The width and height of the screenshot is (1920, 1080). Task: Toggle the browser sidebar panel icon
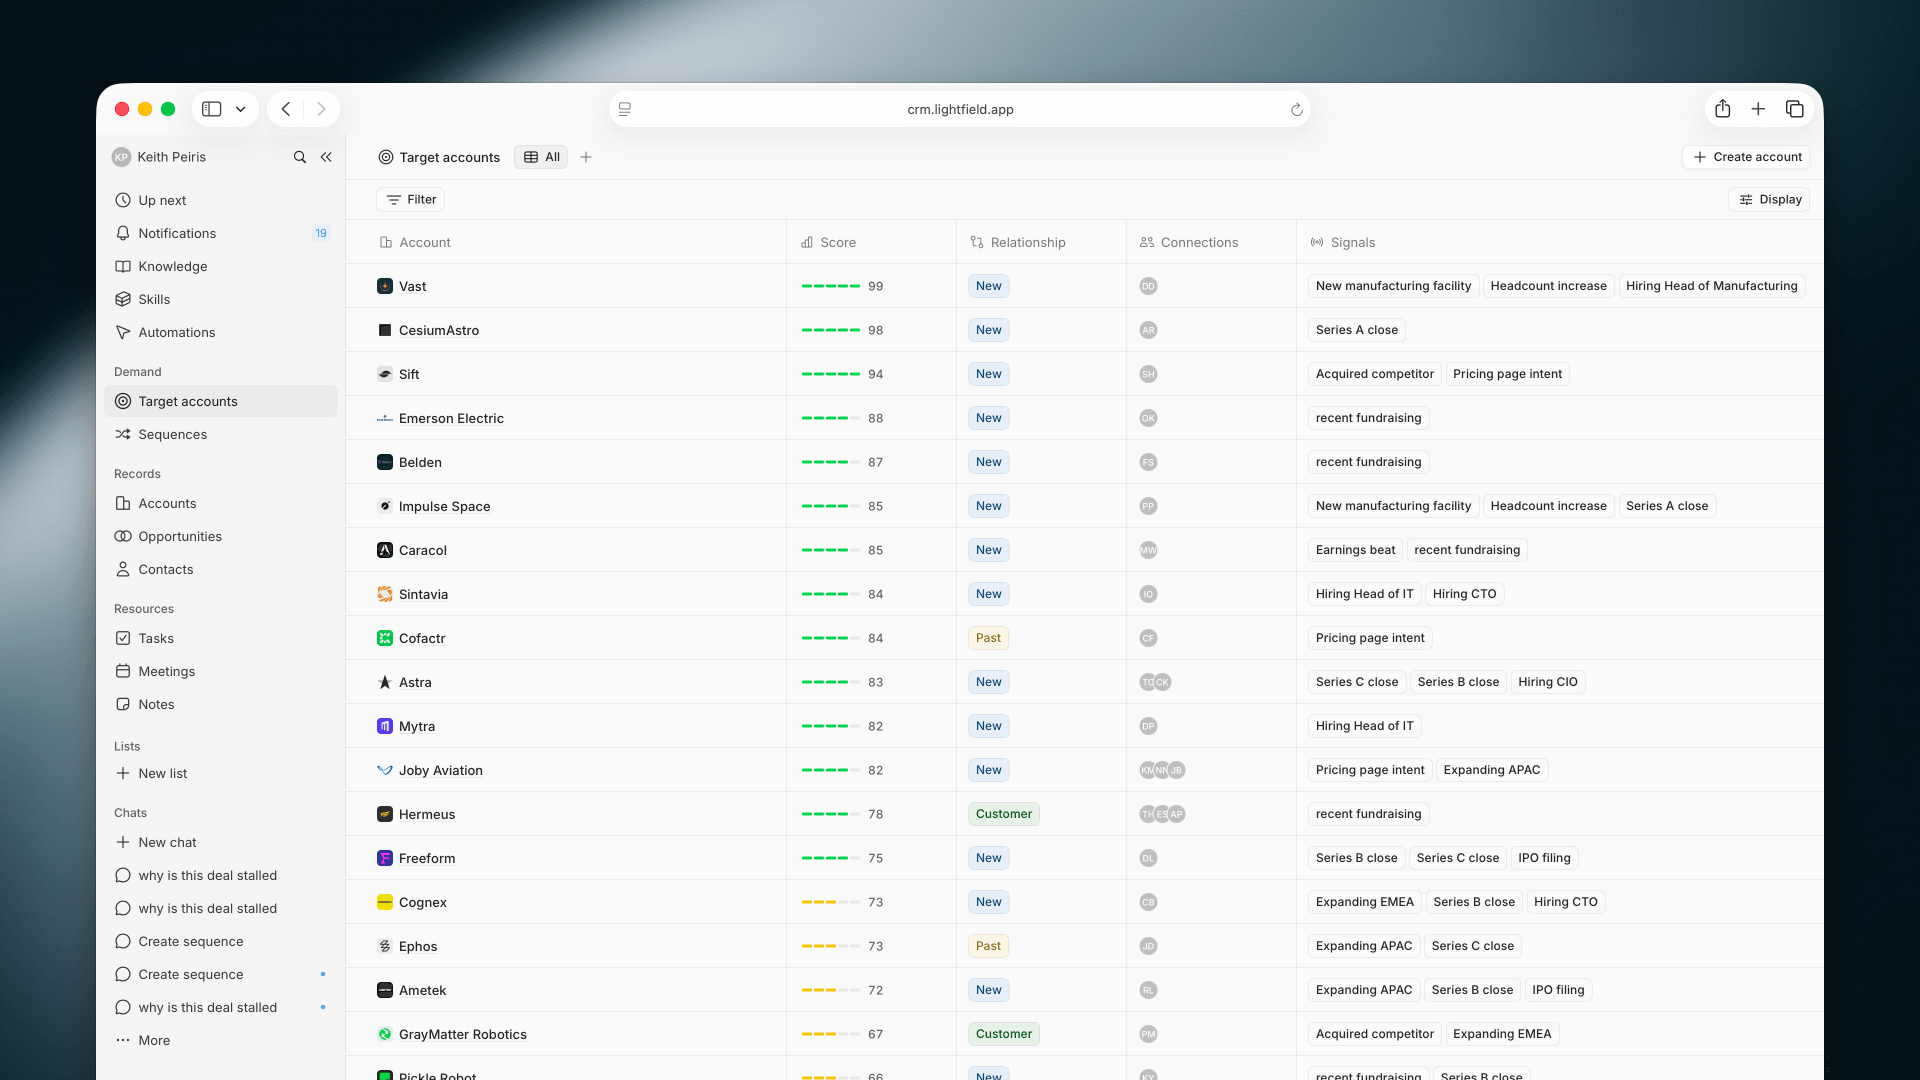[212, 109]
